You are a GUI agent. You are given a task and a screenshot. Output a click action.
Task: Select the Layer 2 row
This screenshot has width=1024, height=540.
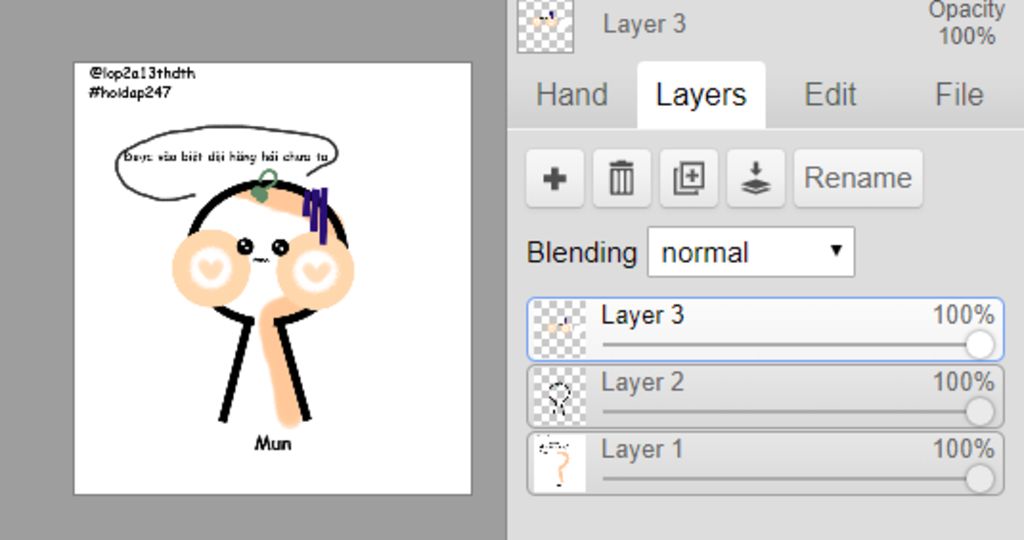(765, 396)
